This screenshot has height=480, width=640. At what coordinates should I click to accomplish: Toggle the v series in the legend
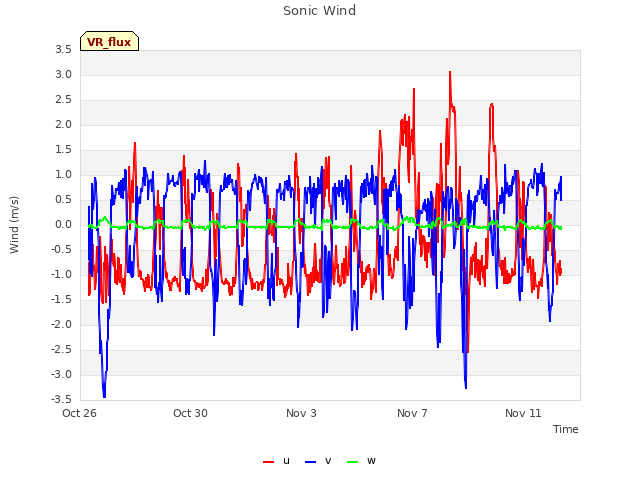pos(318,461)
